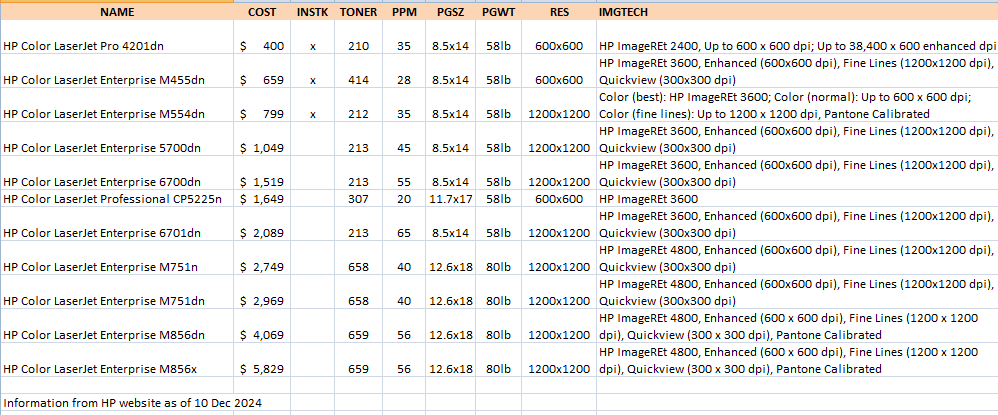Viewport: 998px width, 415px height.
Task: Select the PGWT column header cell
Action: click(x=498, y=12)
